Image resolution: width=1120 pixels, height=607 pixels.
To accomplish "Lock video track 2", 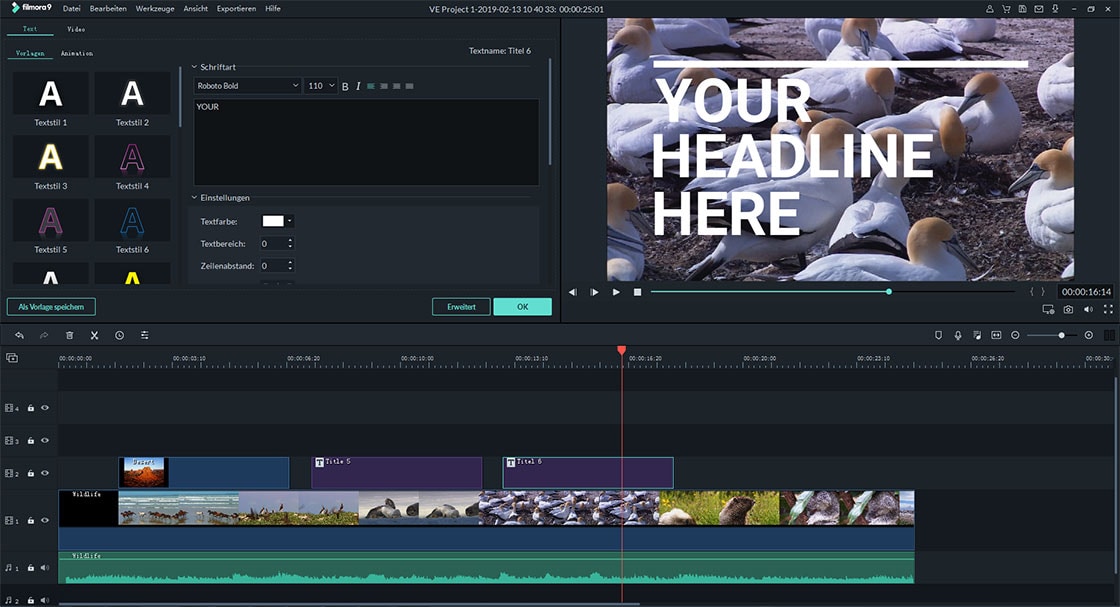I will 31,473.
